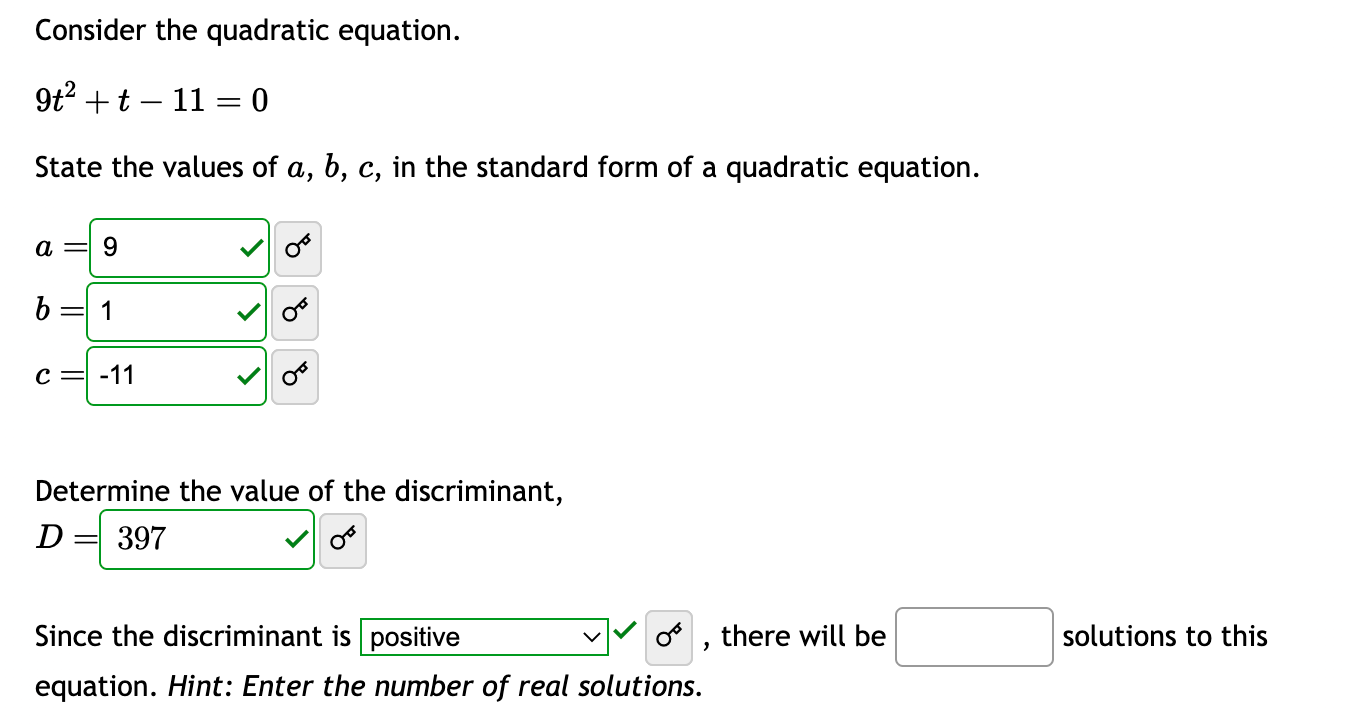Click the Determine the discriminant heading
This screenshot has width=1347, height=725.
(x=298, y=491)
